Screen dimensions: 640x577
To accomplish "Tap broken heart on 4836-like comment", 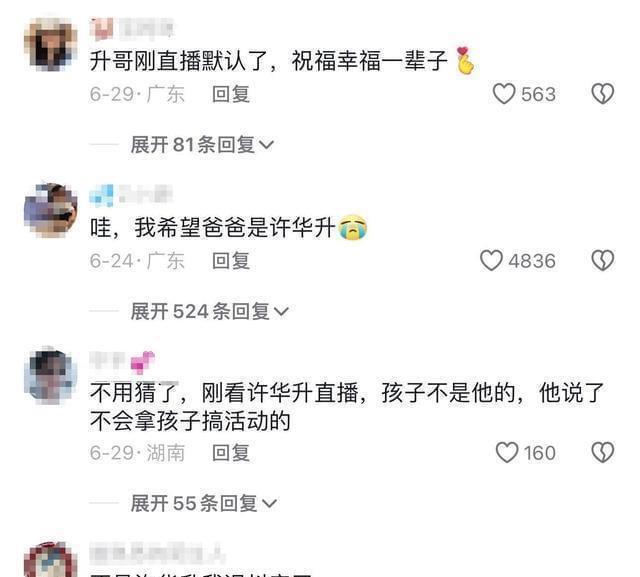I will [x=603, y=260].
